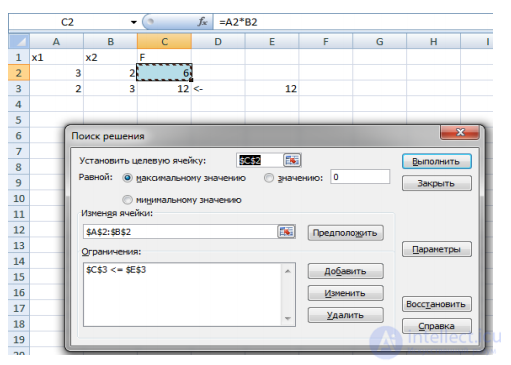Select row 15 header
Image resolution: width=511 pixels, height=365 pixels.
pyautogui.click(x=19, y=277)
